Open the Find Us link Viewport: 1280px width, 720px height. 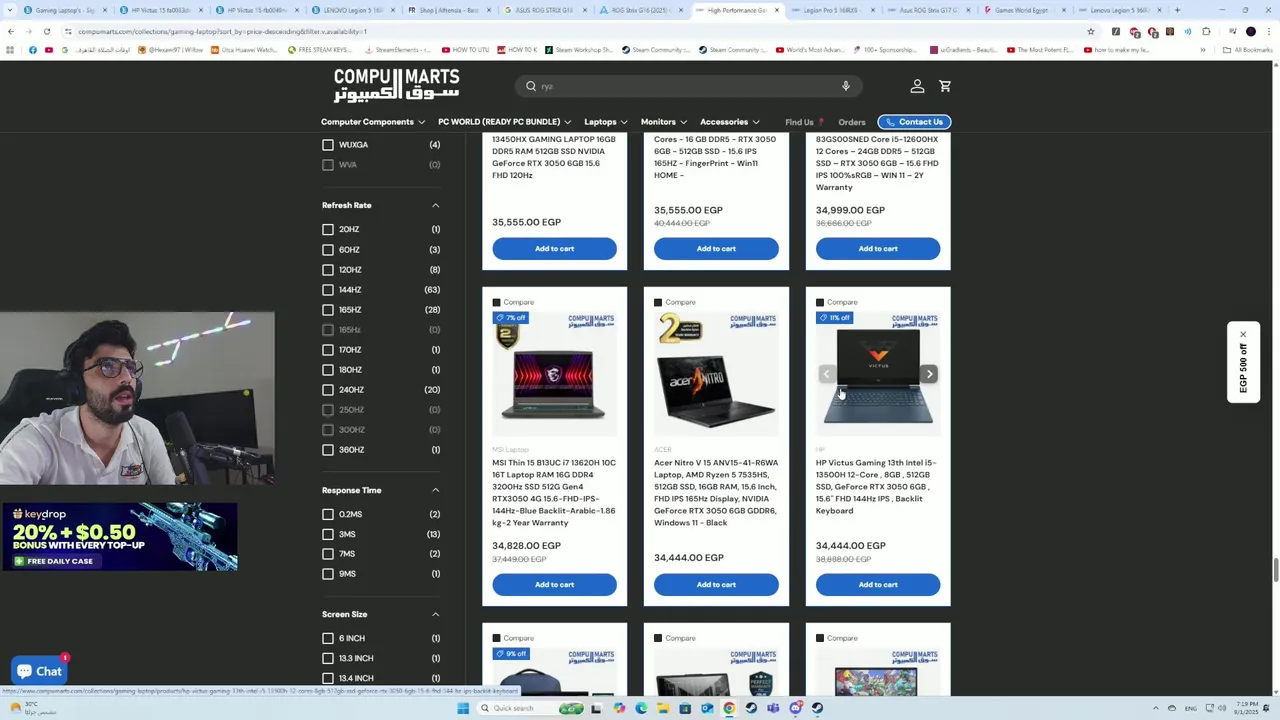(x=804, y=122)
